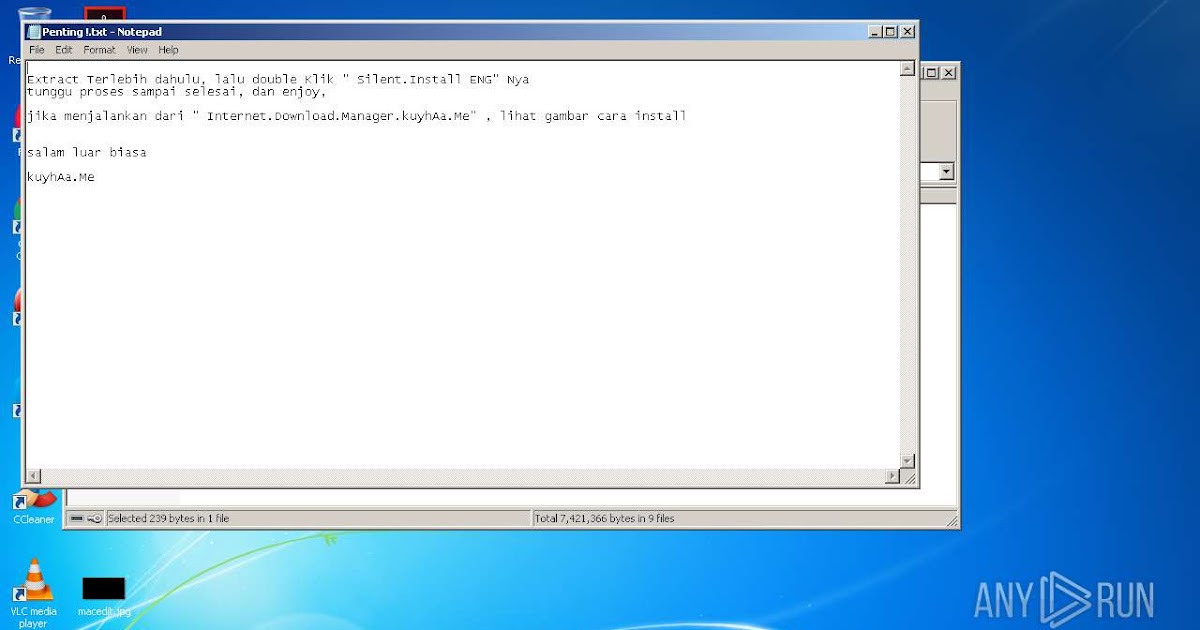Open the View menu in Notepad
The image size is (1200, 630).
click(x=137, y=49)
